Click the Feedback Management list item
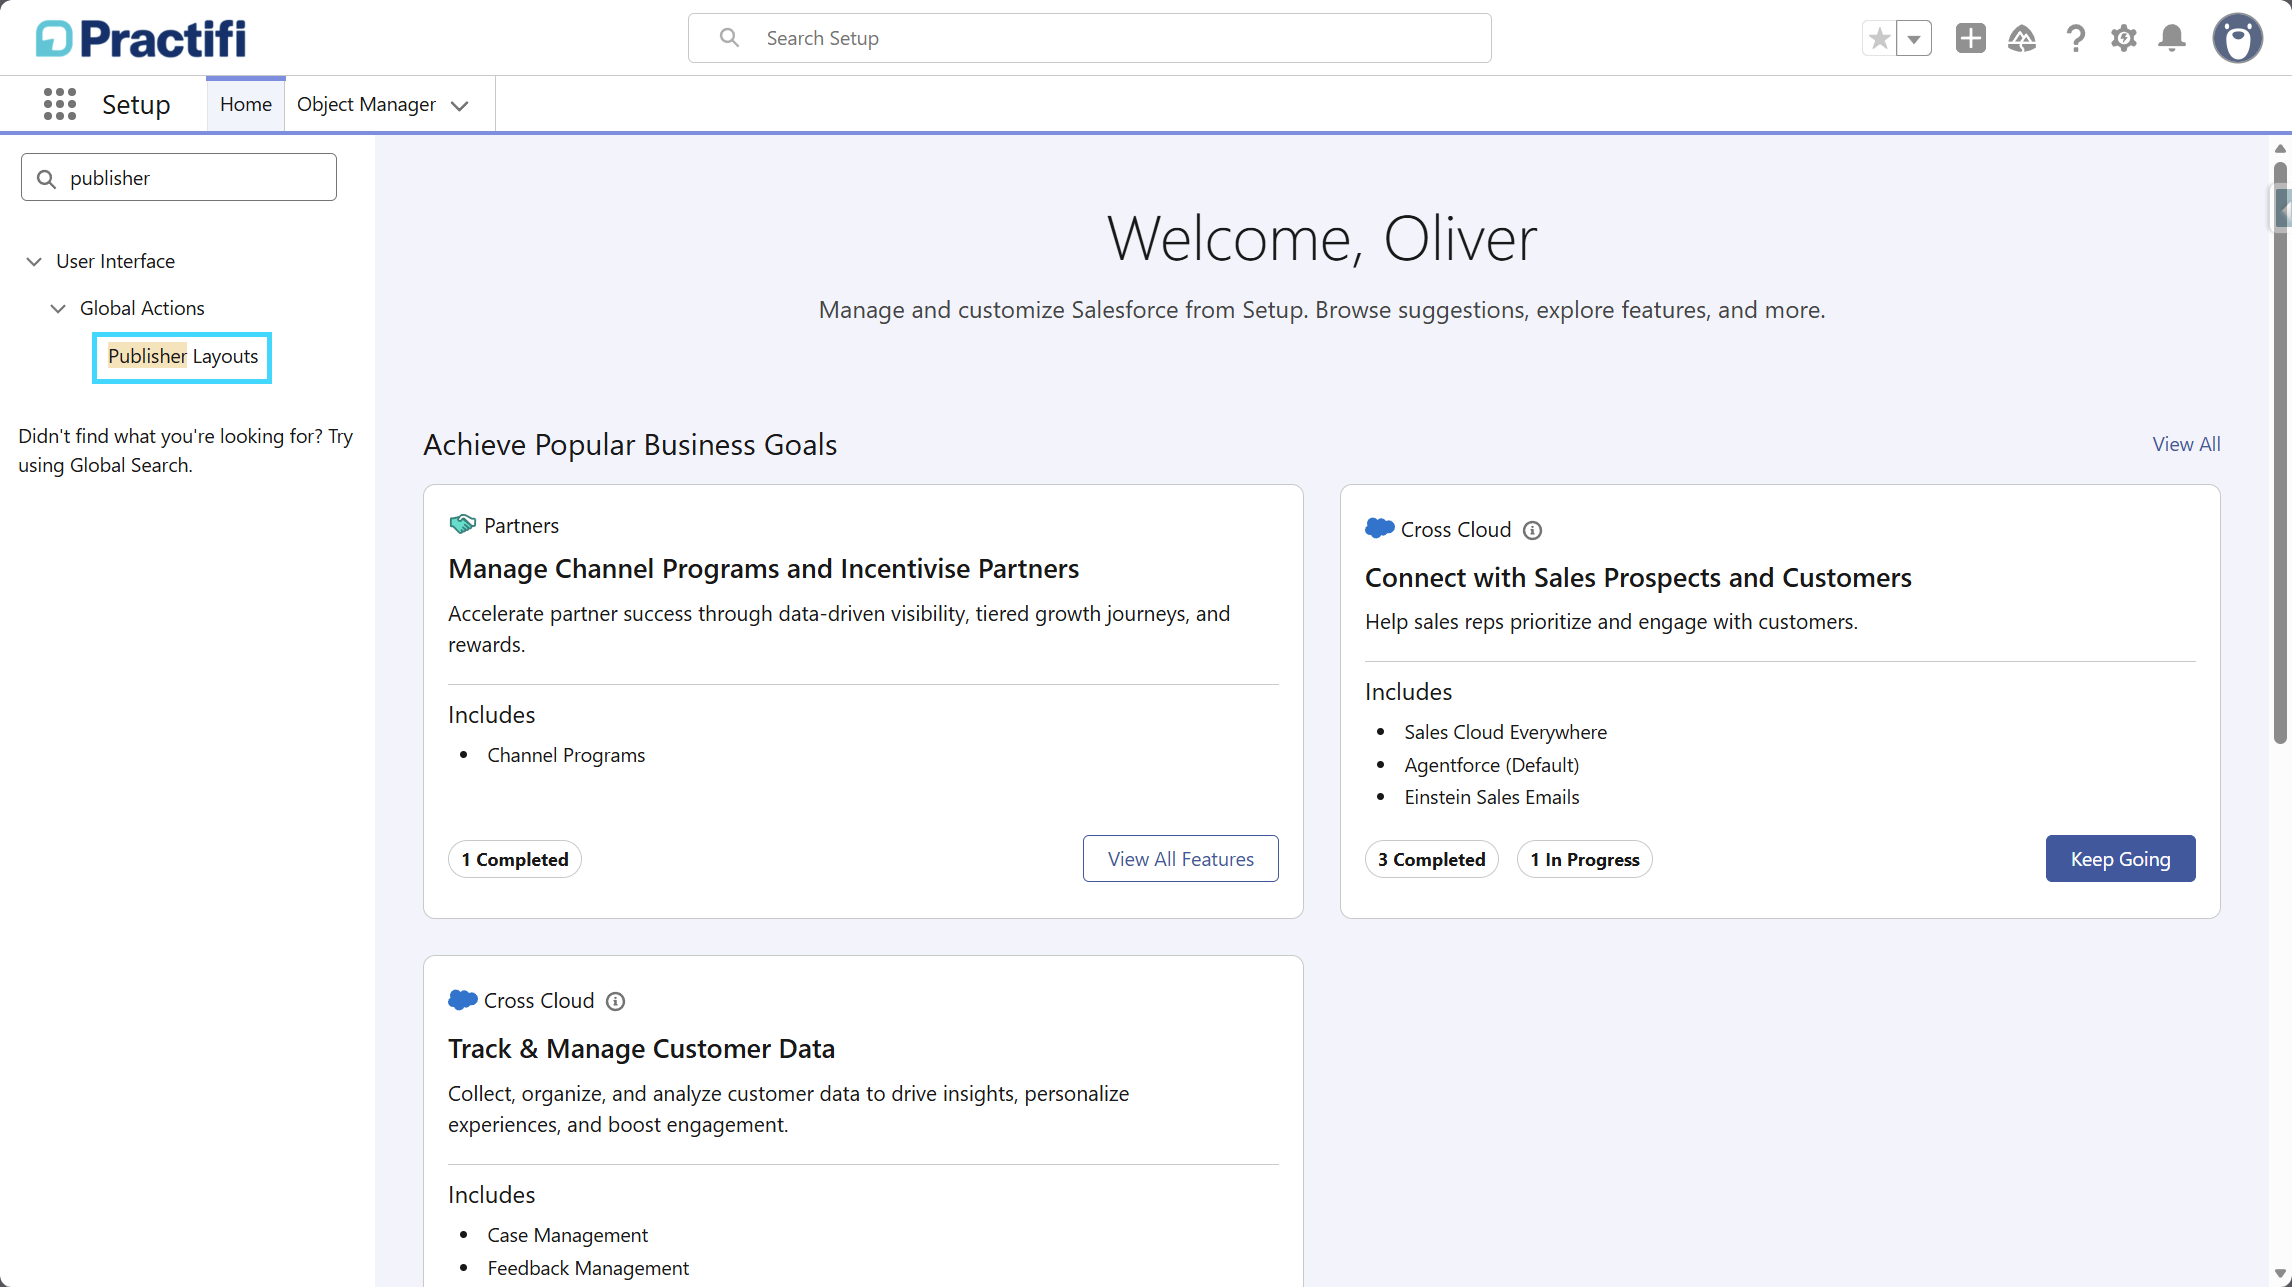 tap(588, 1268)
